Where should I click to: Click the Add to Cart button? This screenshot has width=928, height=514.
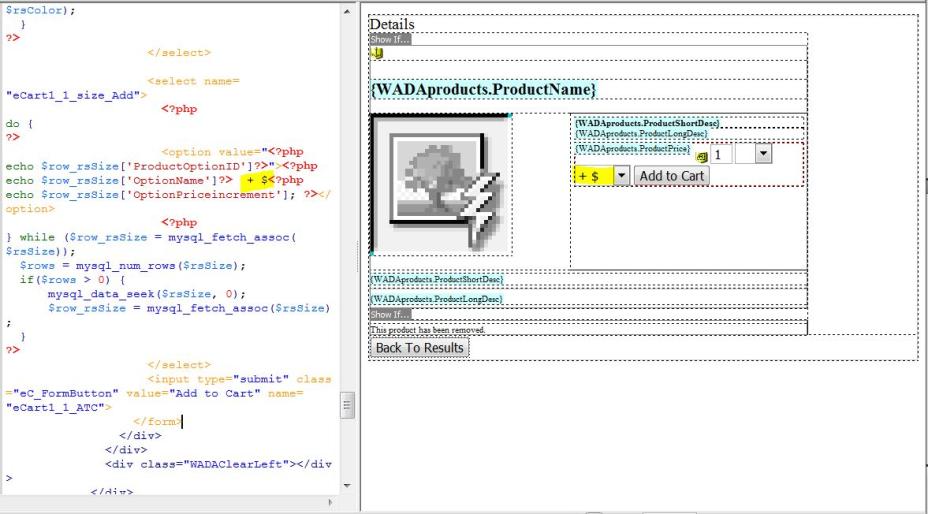[671, 176]
